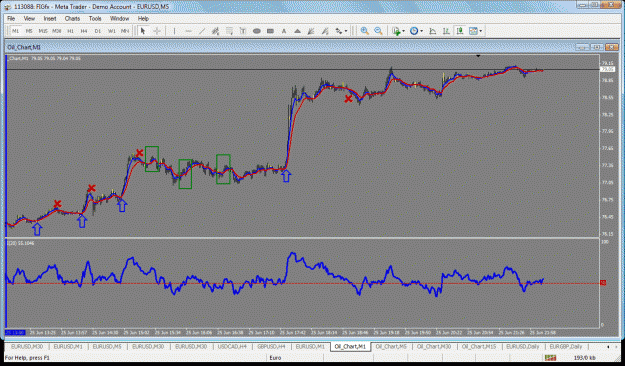Expand the clock periods dropdown arrow
Viewport: 625px width, 366px height.
tap(421, 31)
